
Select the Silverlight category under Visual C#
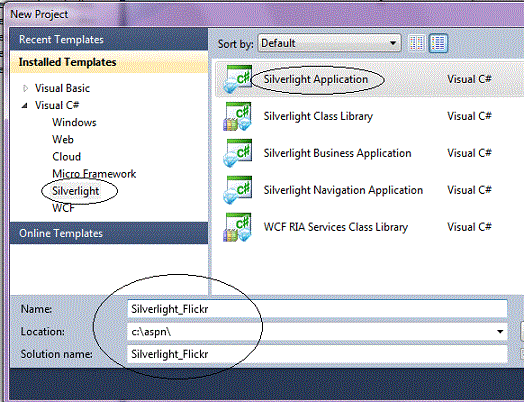(x=76, y=191)
